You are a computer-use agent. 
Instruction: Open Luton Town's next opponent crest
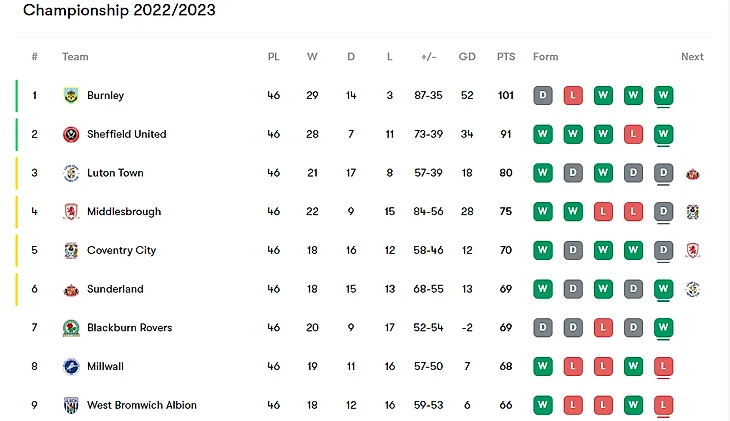(693, 173)
